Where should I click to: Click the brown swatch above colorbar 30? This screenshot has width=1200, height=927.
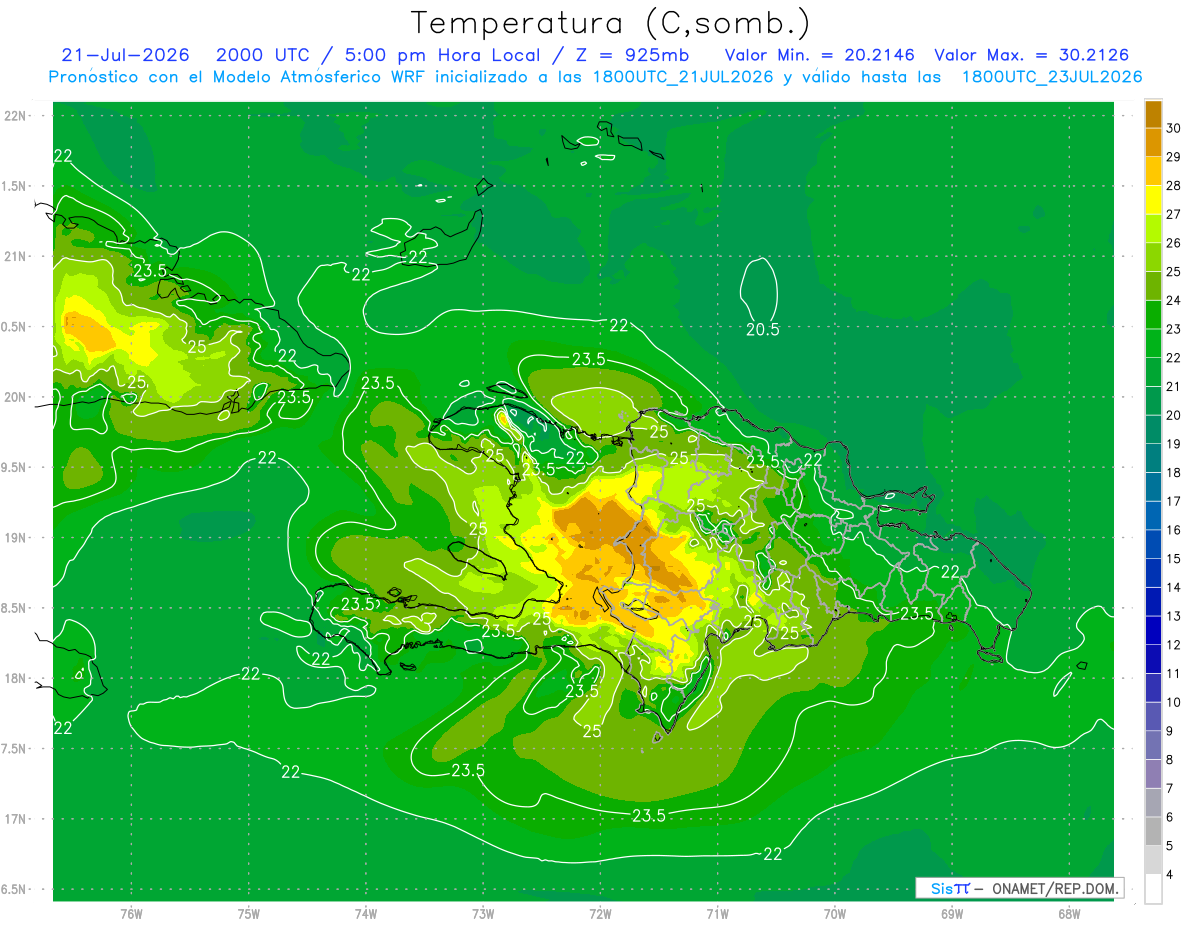[x=1153, y=115]
